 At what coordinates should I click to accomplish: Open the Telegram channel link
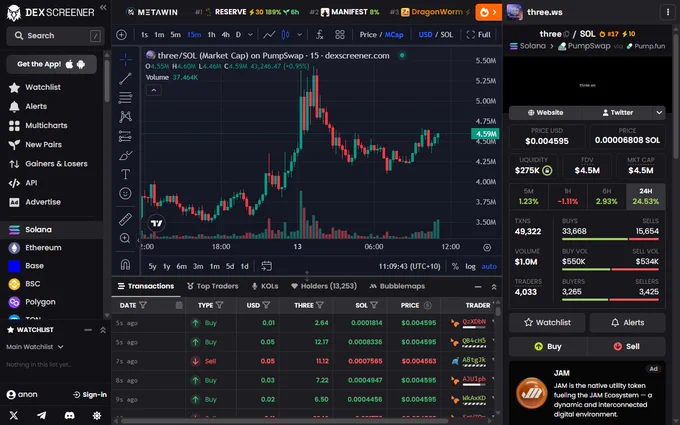pyautogui.click(x=42, y=415)
